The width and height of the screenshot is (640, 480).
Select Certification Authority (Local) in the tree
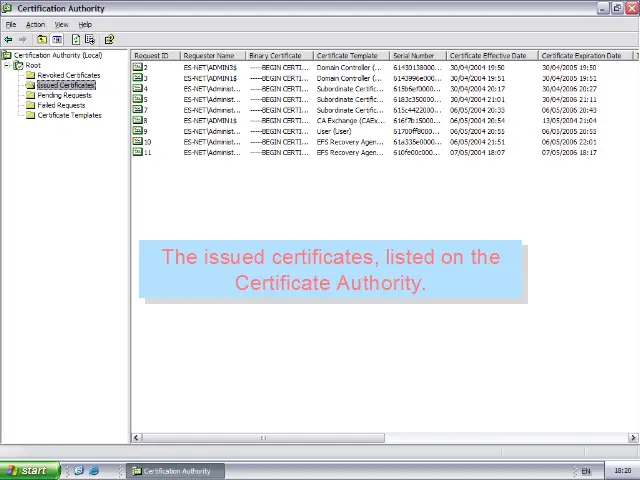(x=58, y=55)
